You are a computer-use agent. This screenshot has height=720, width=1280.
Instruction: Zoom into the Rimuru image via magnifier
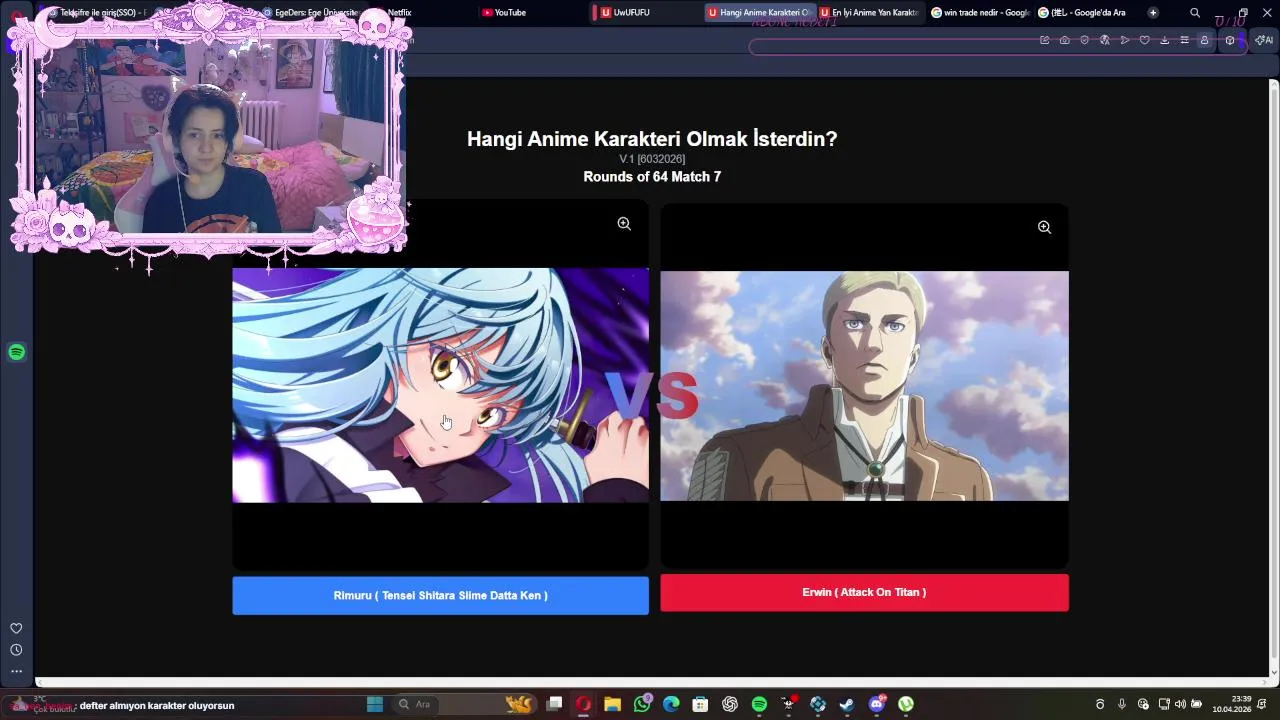[624, 224]
